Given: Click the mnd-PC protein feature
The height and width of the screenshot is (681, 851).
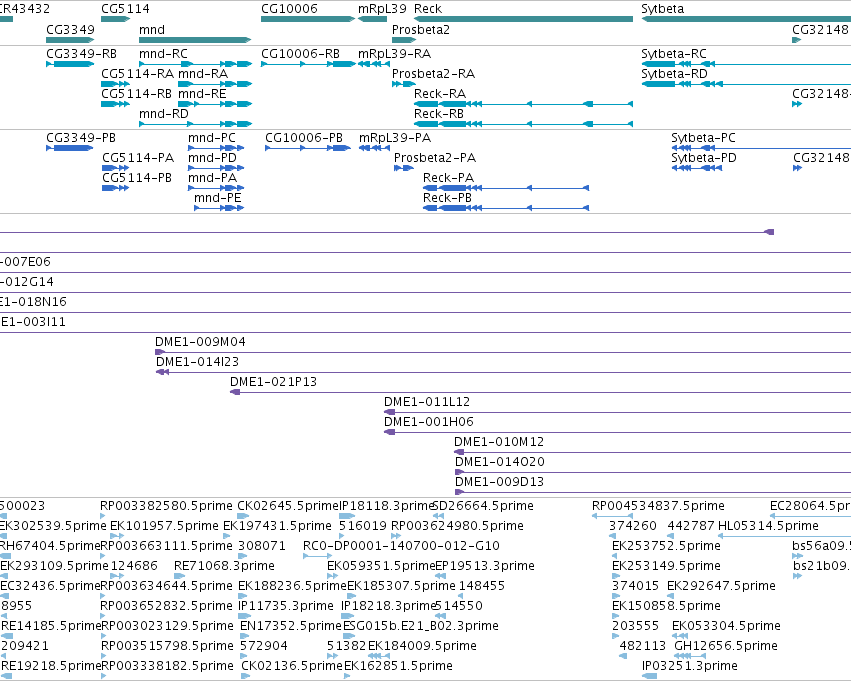Looking at the screenshot, I should tap(216, 148).
